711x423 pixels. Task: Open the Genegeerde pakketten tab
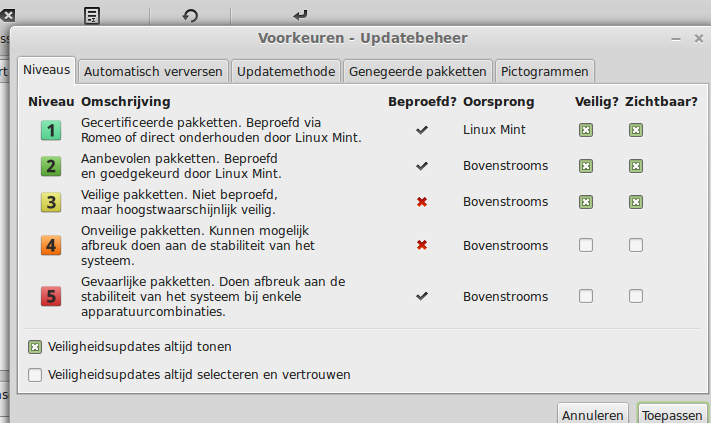coord(417,72)
